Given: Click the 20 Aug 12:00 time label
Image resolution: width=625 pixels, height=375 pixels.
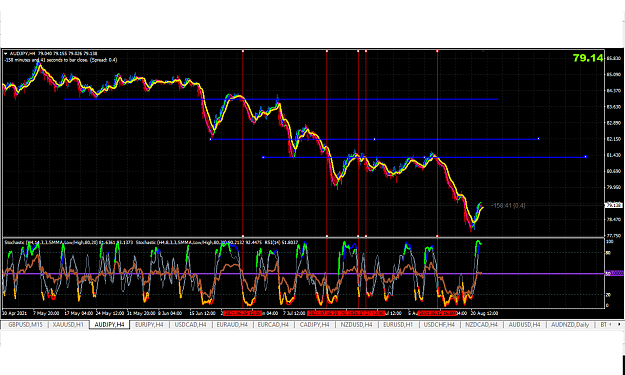Looking at the screenshot, I should 485,313.
